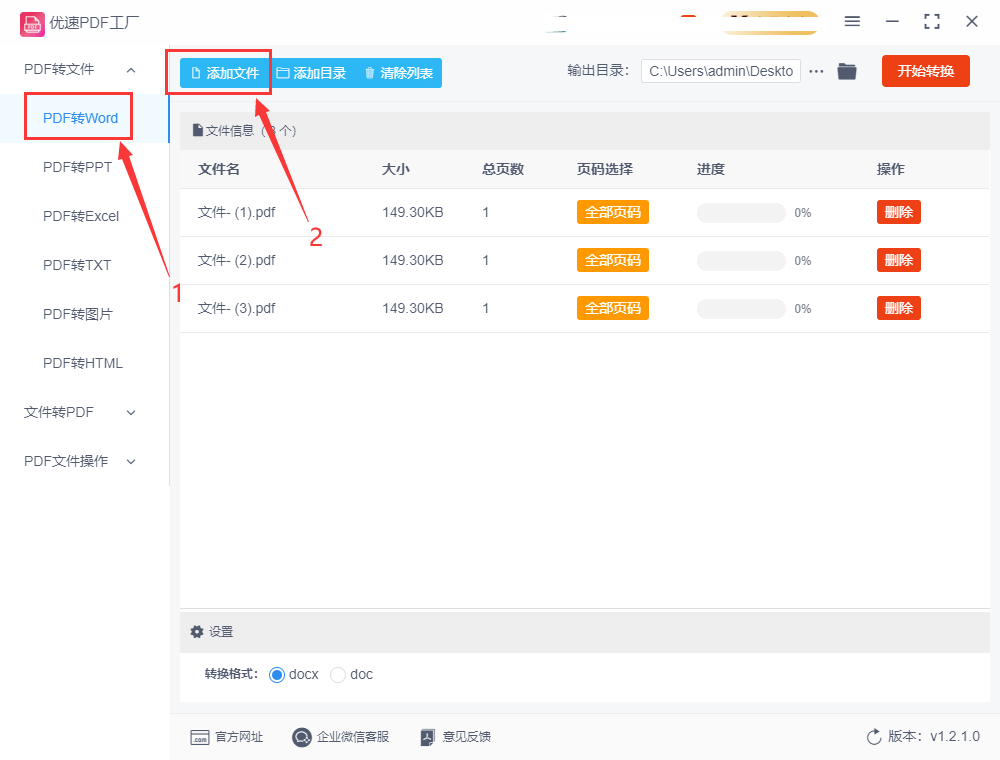The image size is (1000, 760).
Task: Choose page range 全部页码 for 文件- (1).pdf
Action: (x=613, y=212)
